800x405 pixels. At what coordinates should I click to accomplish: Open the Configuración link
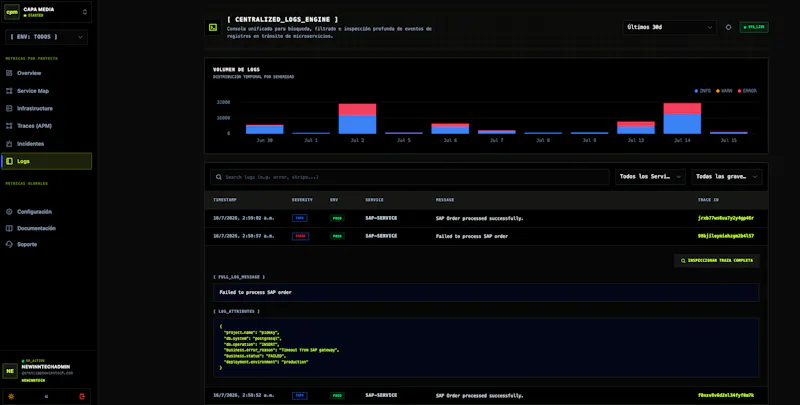(30, 212)
